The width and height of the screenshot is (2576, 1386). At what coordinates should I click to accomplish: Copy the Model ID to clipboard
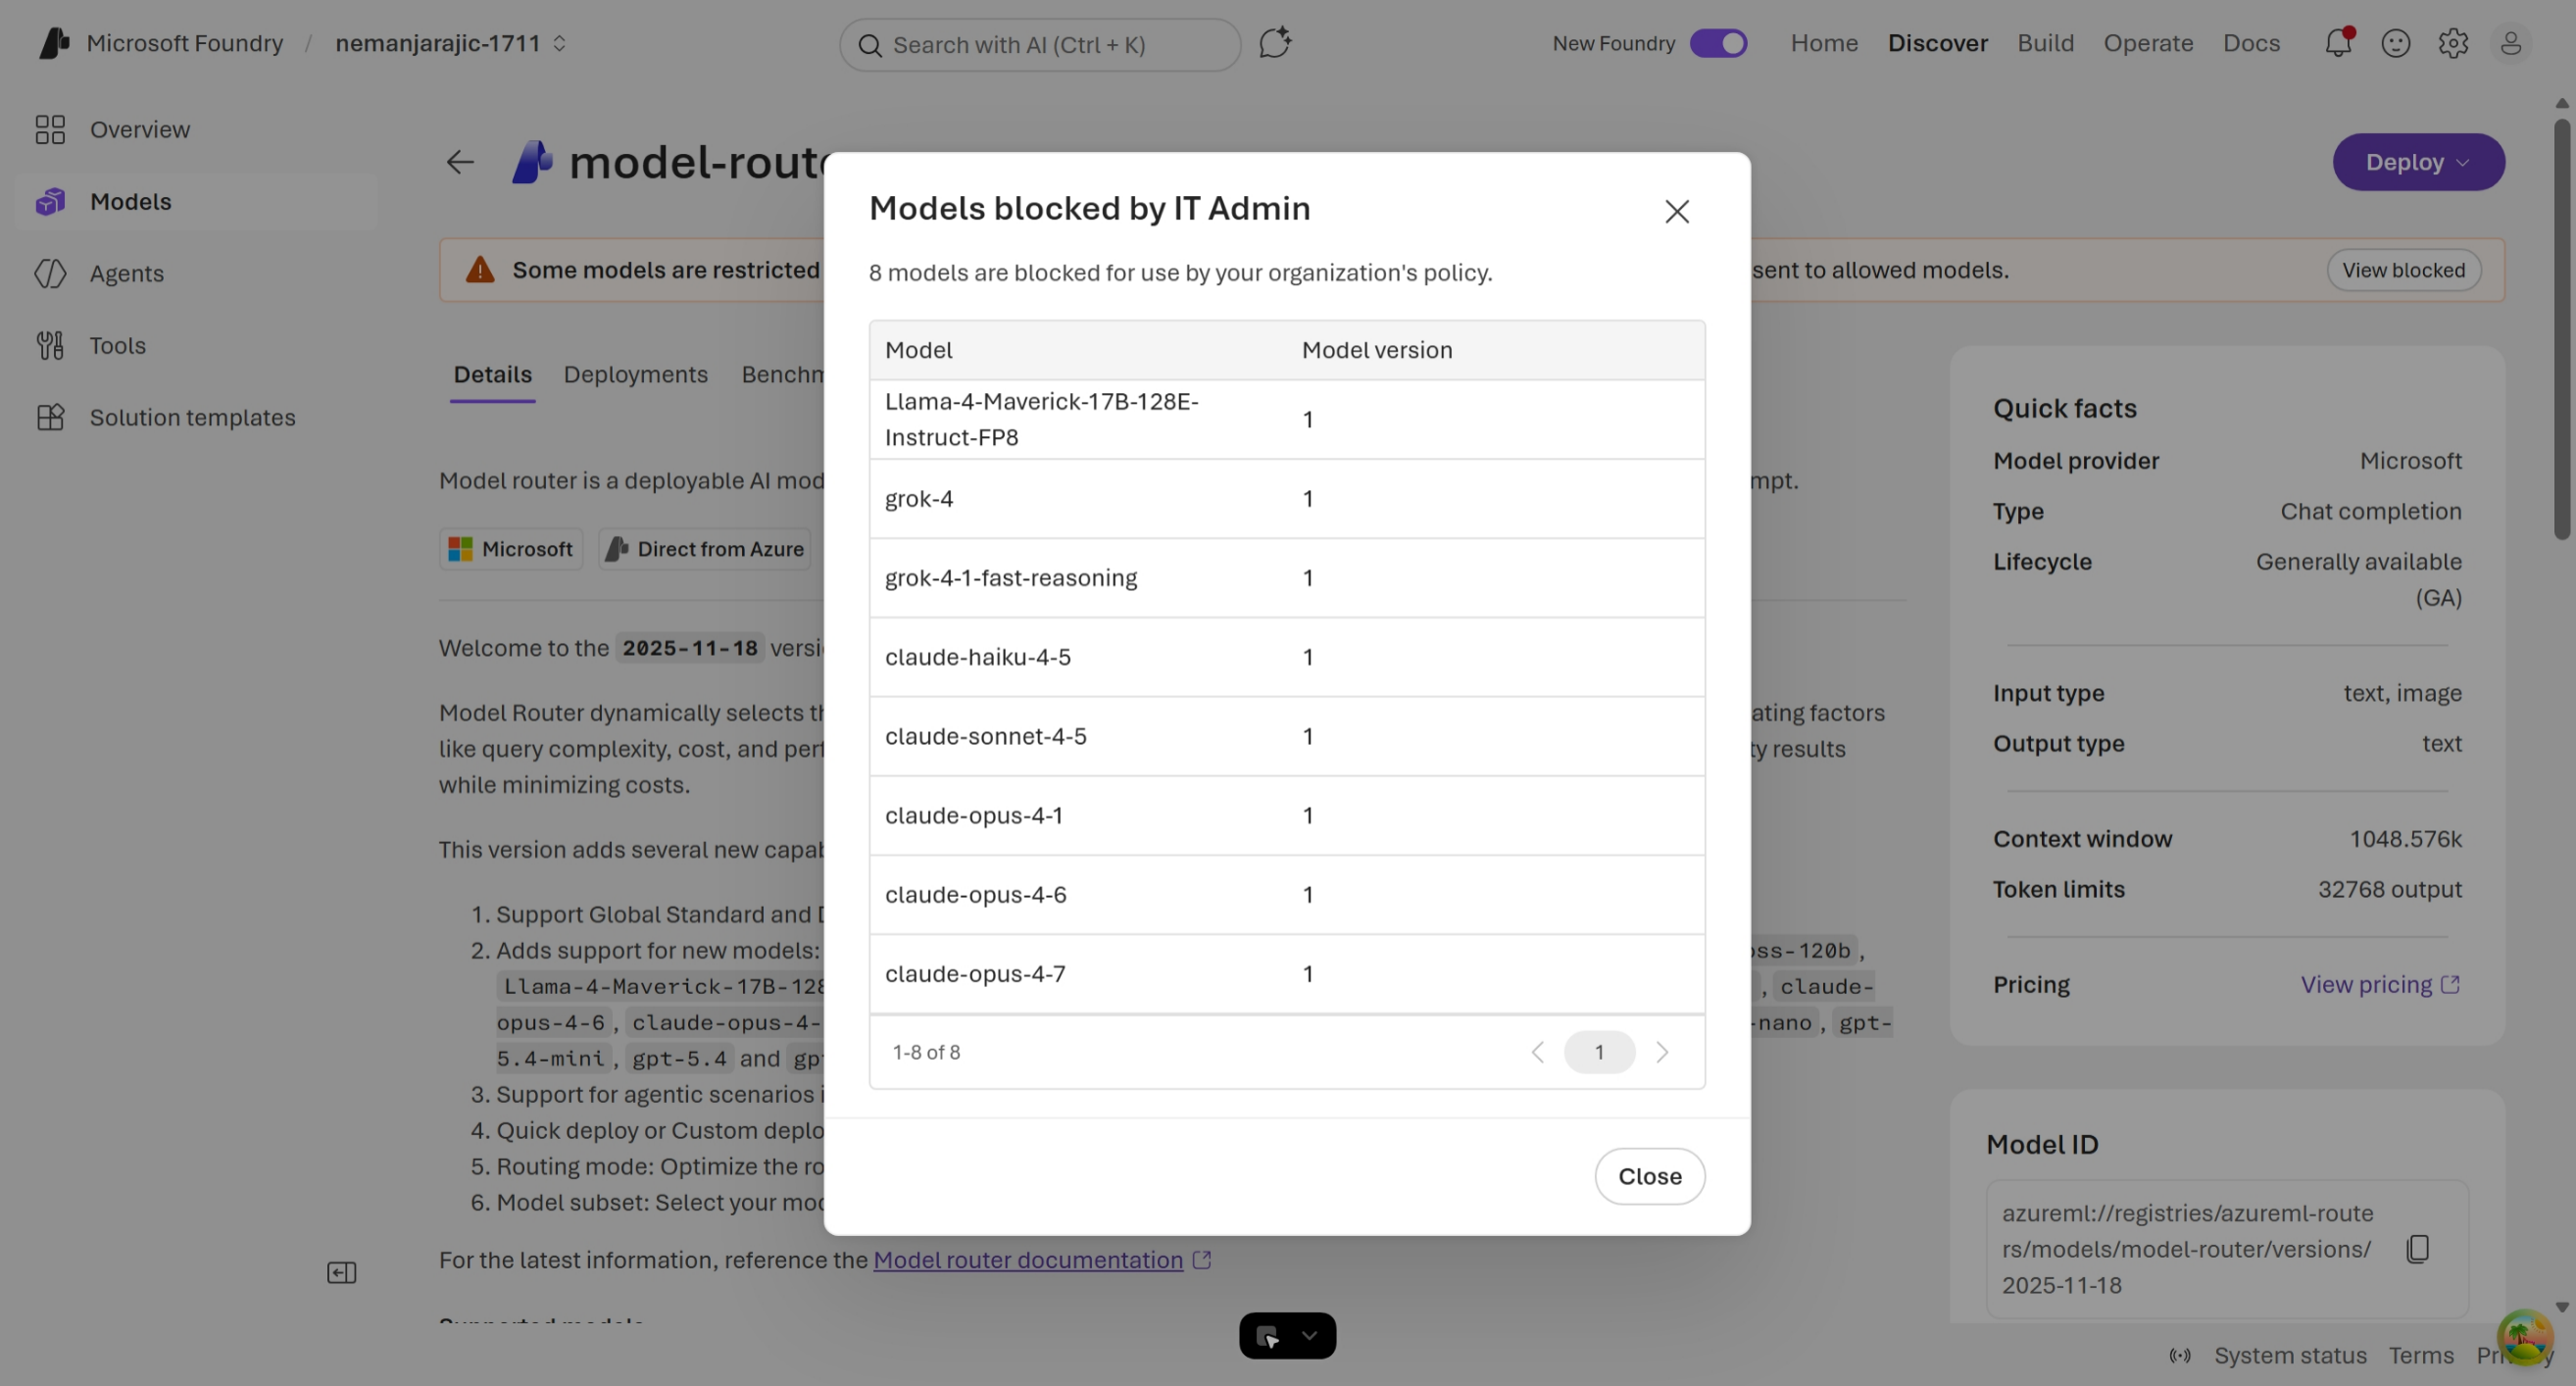point(2418,1249)
